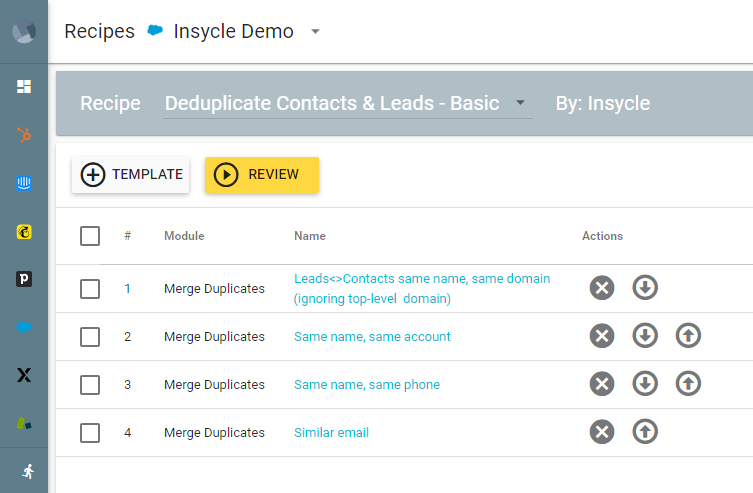Open the Deduplicate Contacts & Leads recipe dropdown
This screenshot has height=493, width=753.
pos(348,103)
